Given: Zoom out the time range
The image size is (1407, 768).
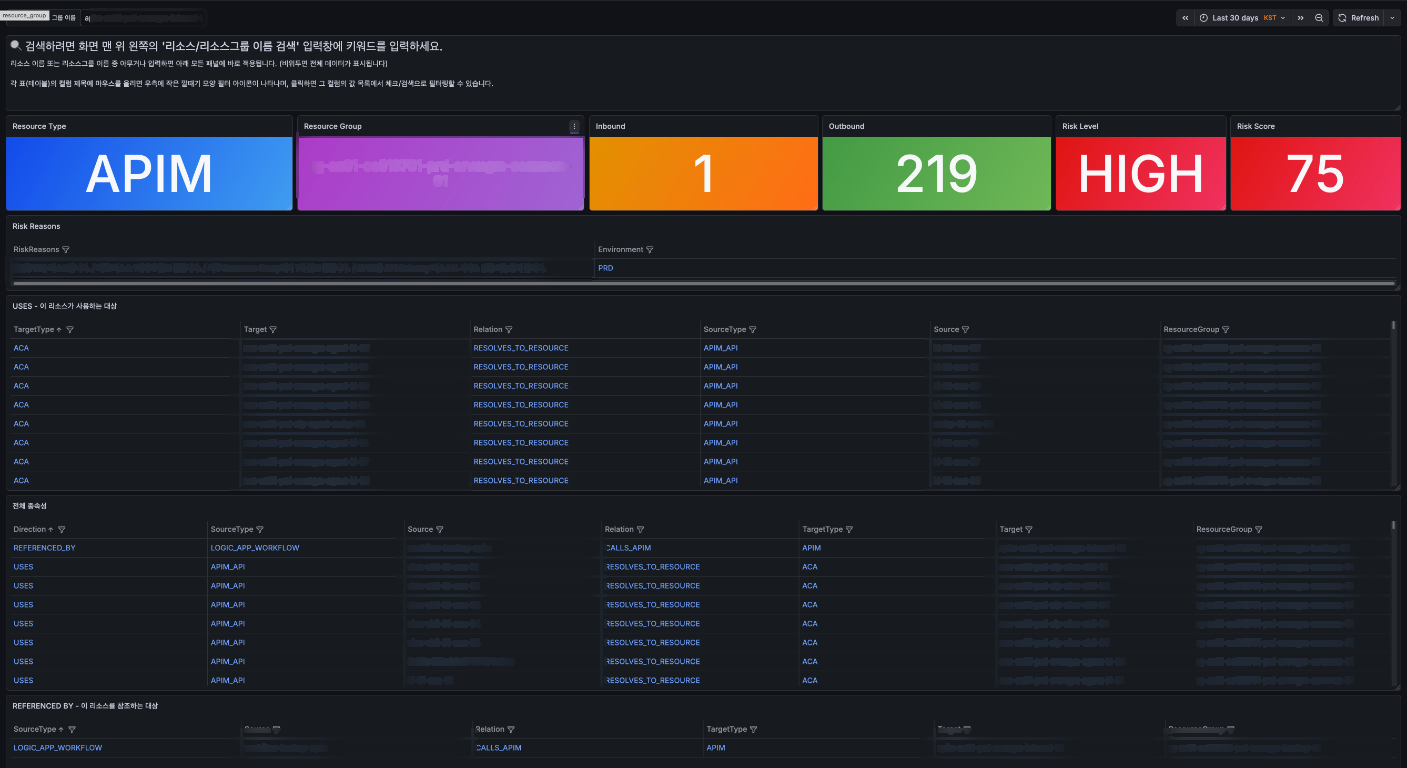Looking at the screenshot, I should click(1319, 18).
